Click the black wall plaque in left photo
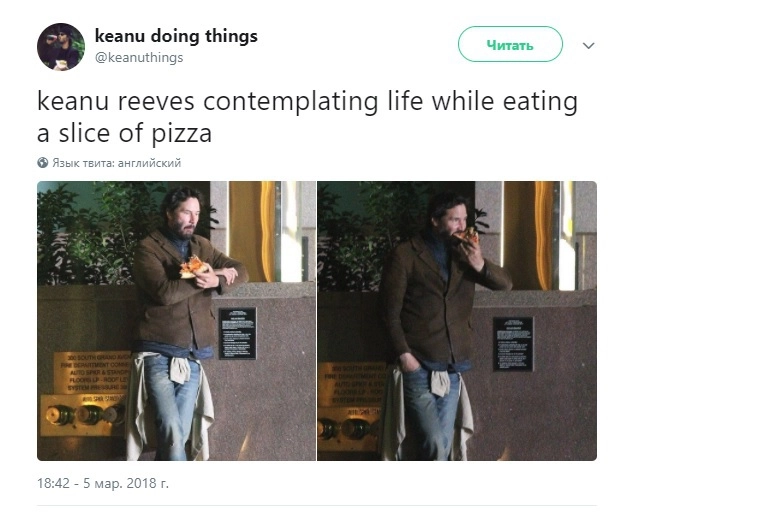This screenshot has height=513, width=780. [238, 333]
